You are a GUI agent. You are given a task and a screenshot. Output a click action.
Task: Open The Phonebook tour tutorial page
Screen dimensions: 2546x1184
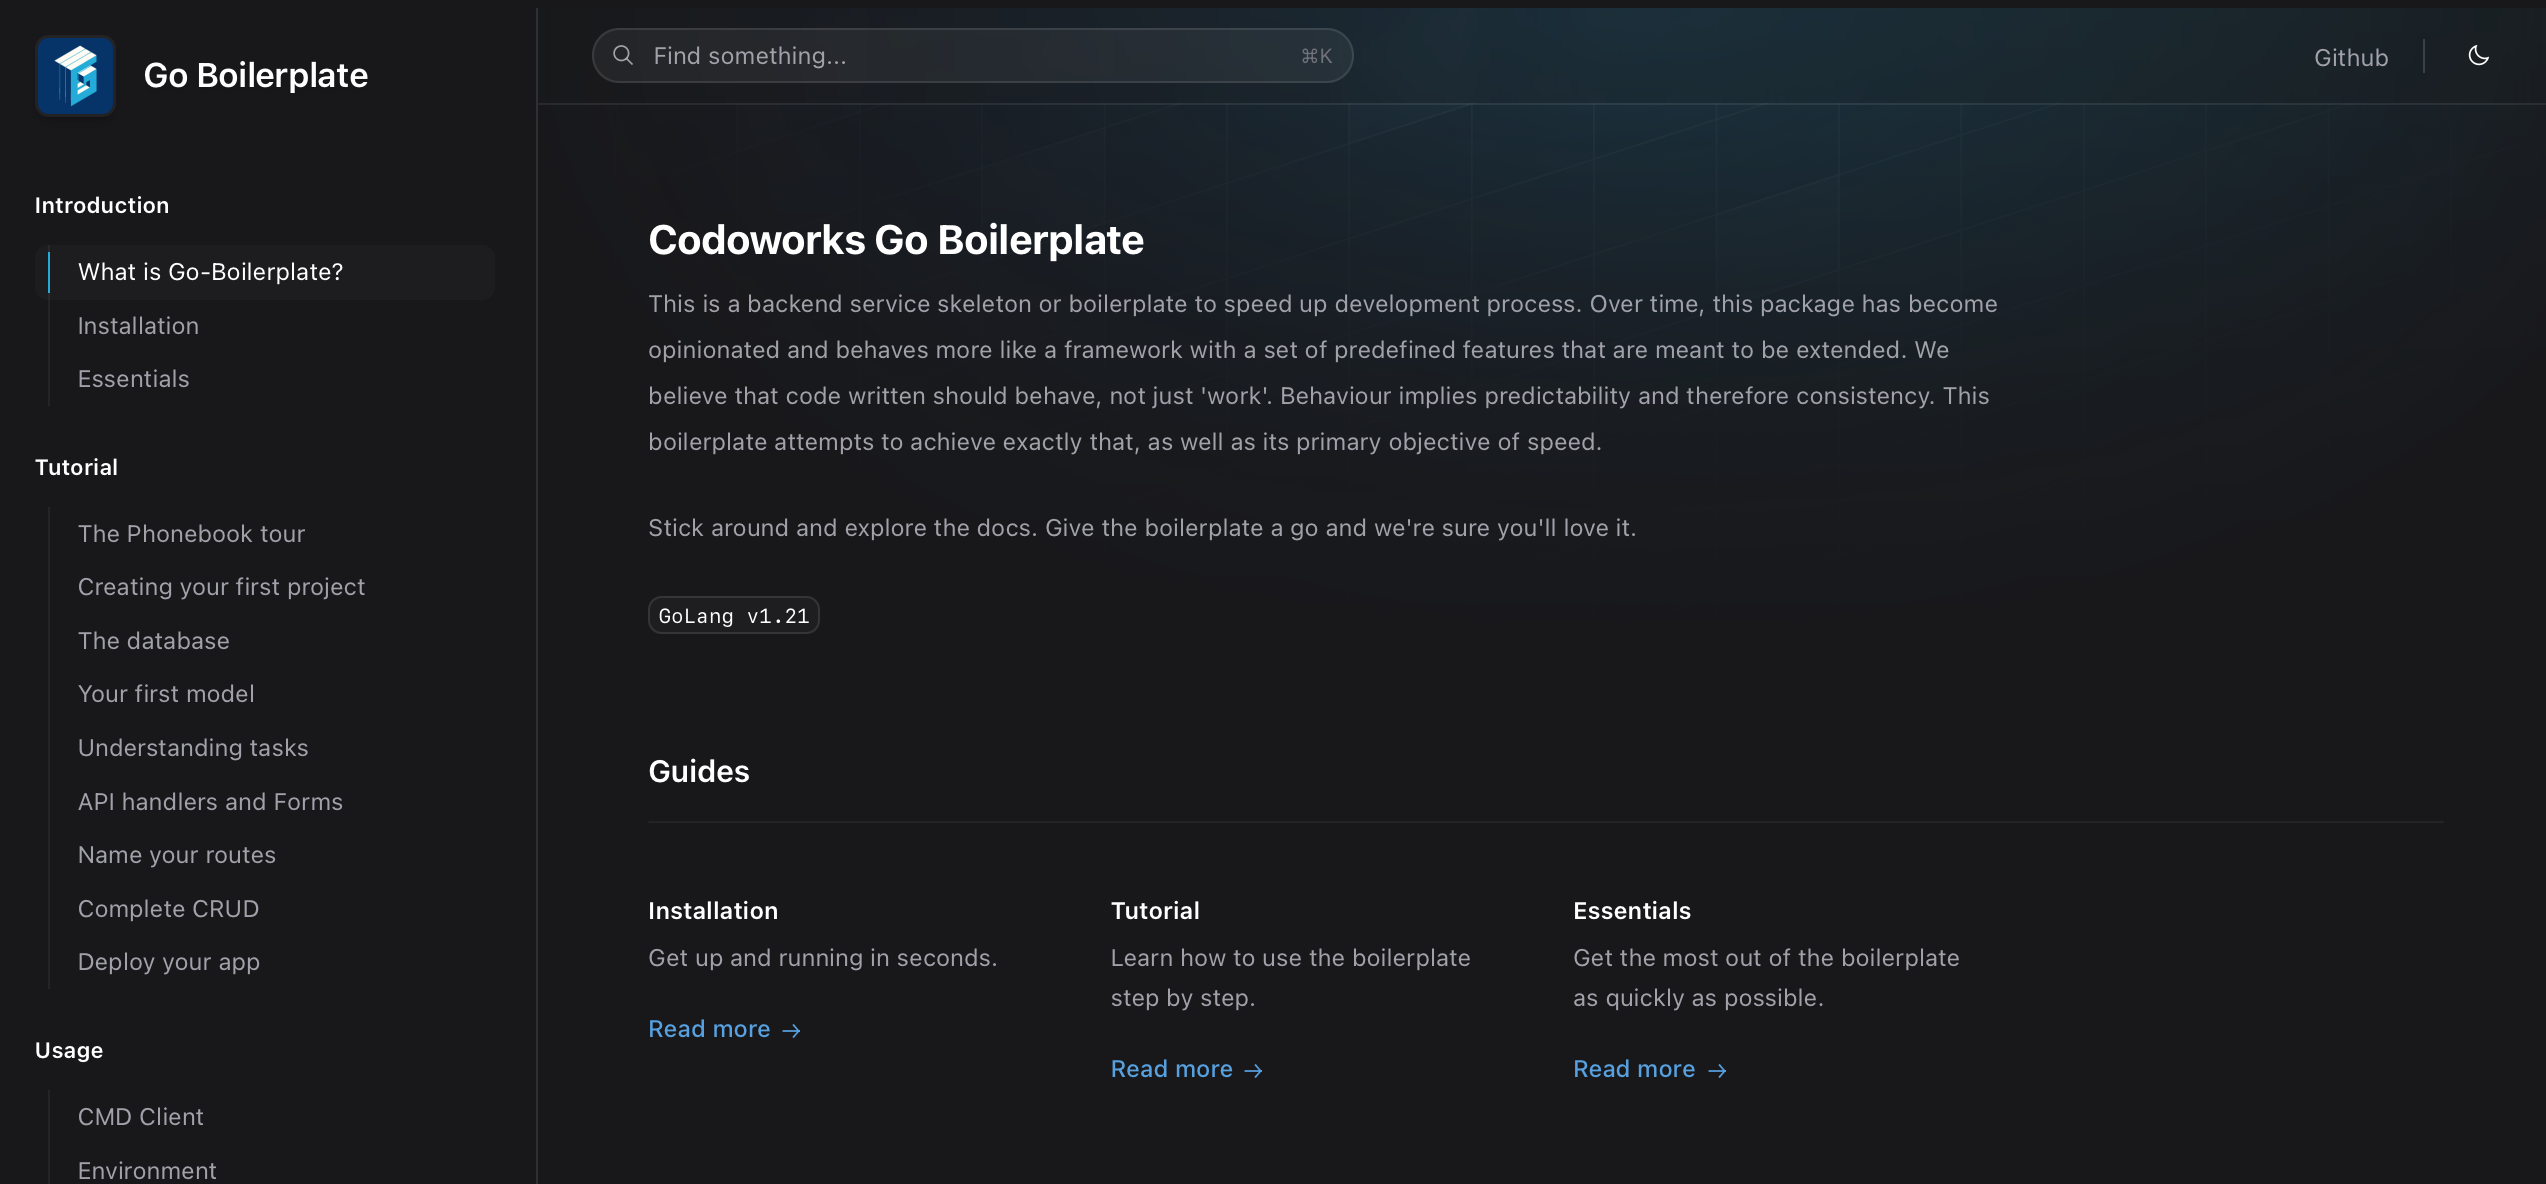[191, 534]
